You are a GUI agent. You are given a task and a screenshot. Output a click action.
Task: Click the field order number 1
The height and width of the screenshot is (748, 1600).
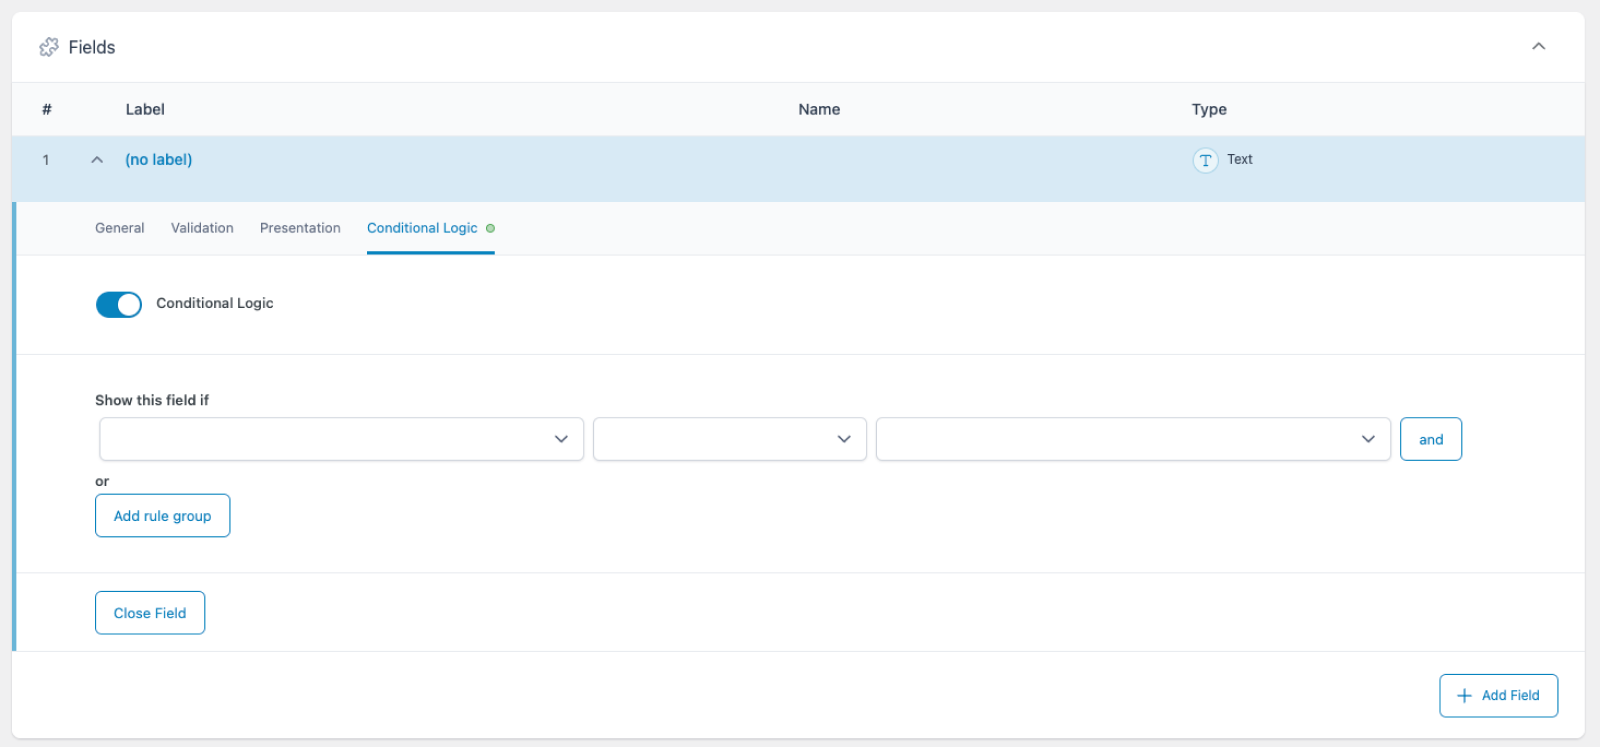pos(46,160)
